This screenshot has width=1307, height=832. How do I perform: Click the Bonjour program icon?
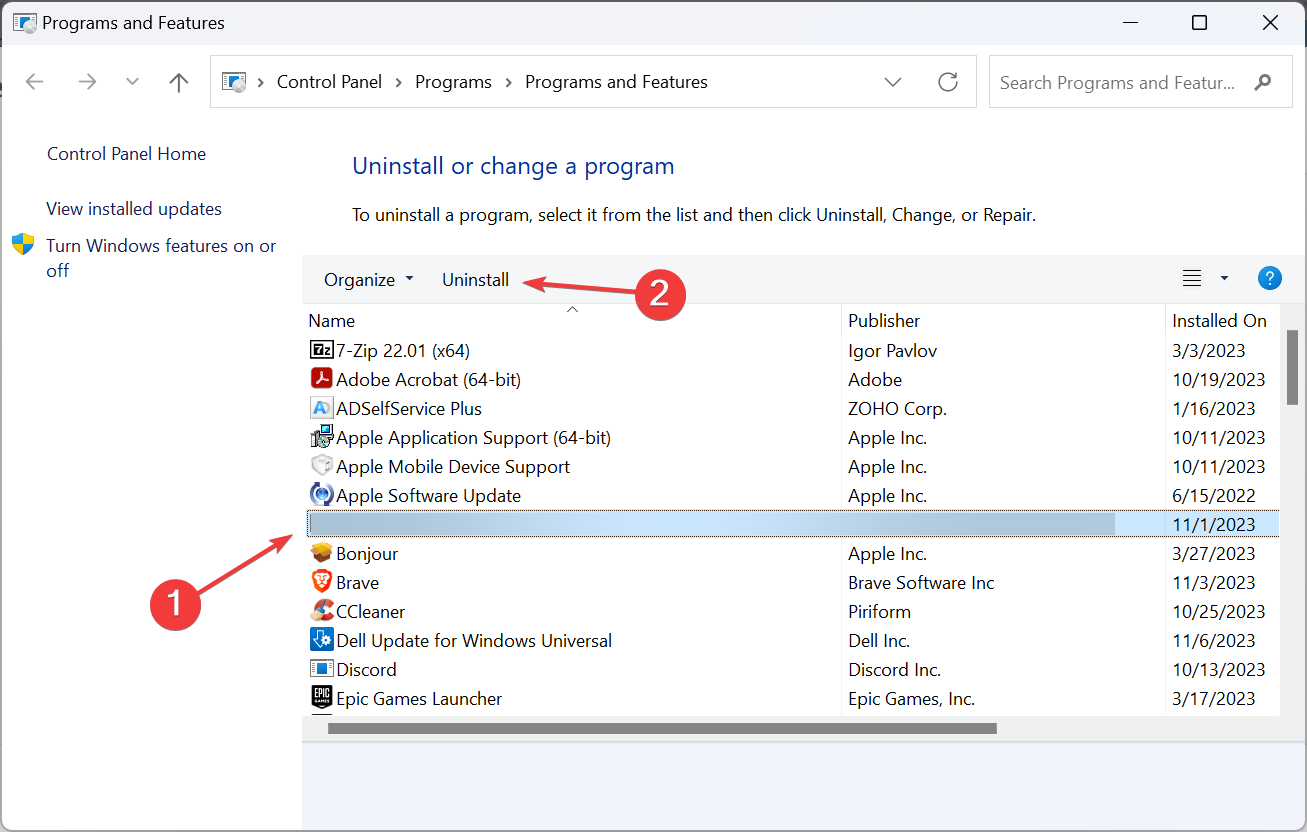coord(321,553)
